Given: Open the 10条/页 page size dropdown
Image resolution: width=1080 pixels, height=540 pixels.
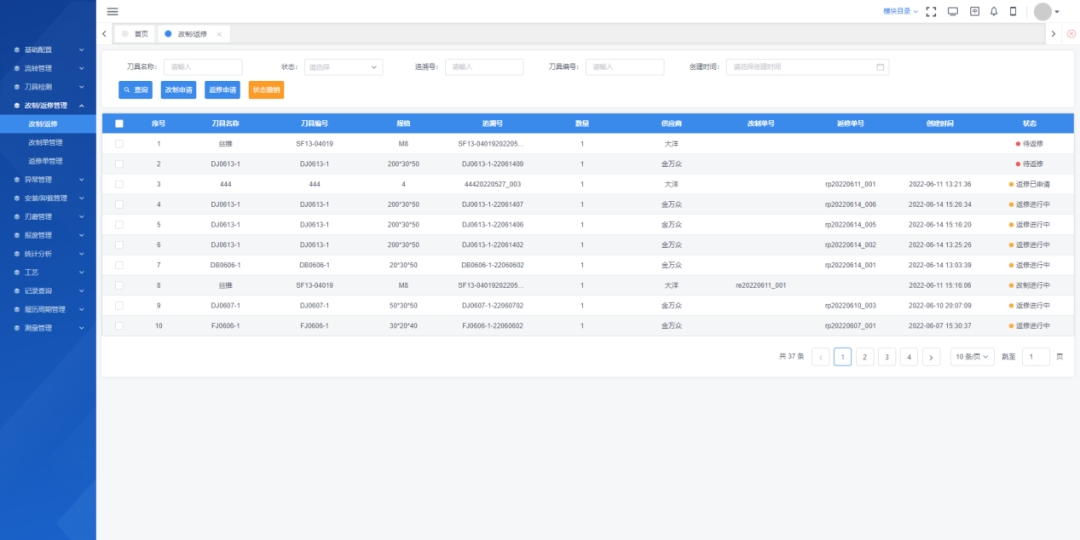Looking at the screenshot, I should [x=972, y=357].
